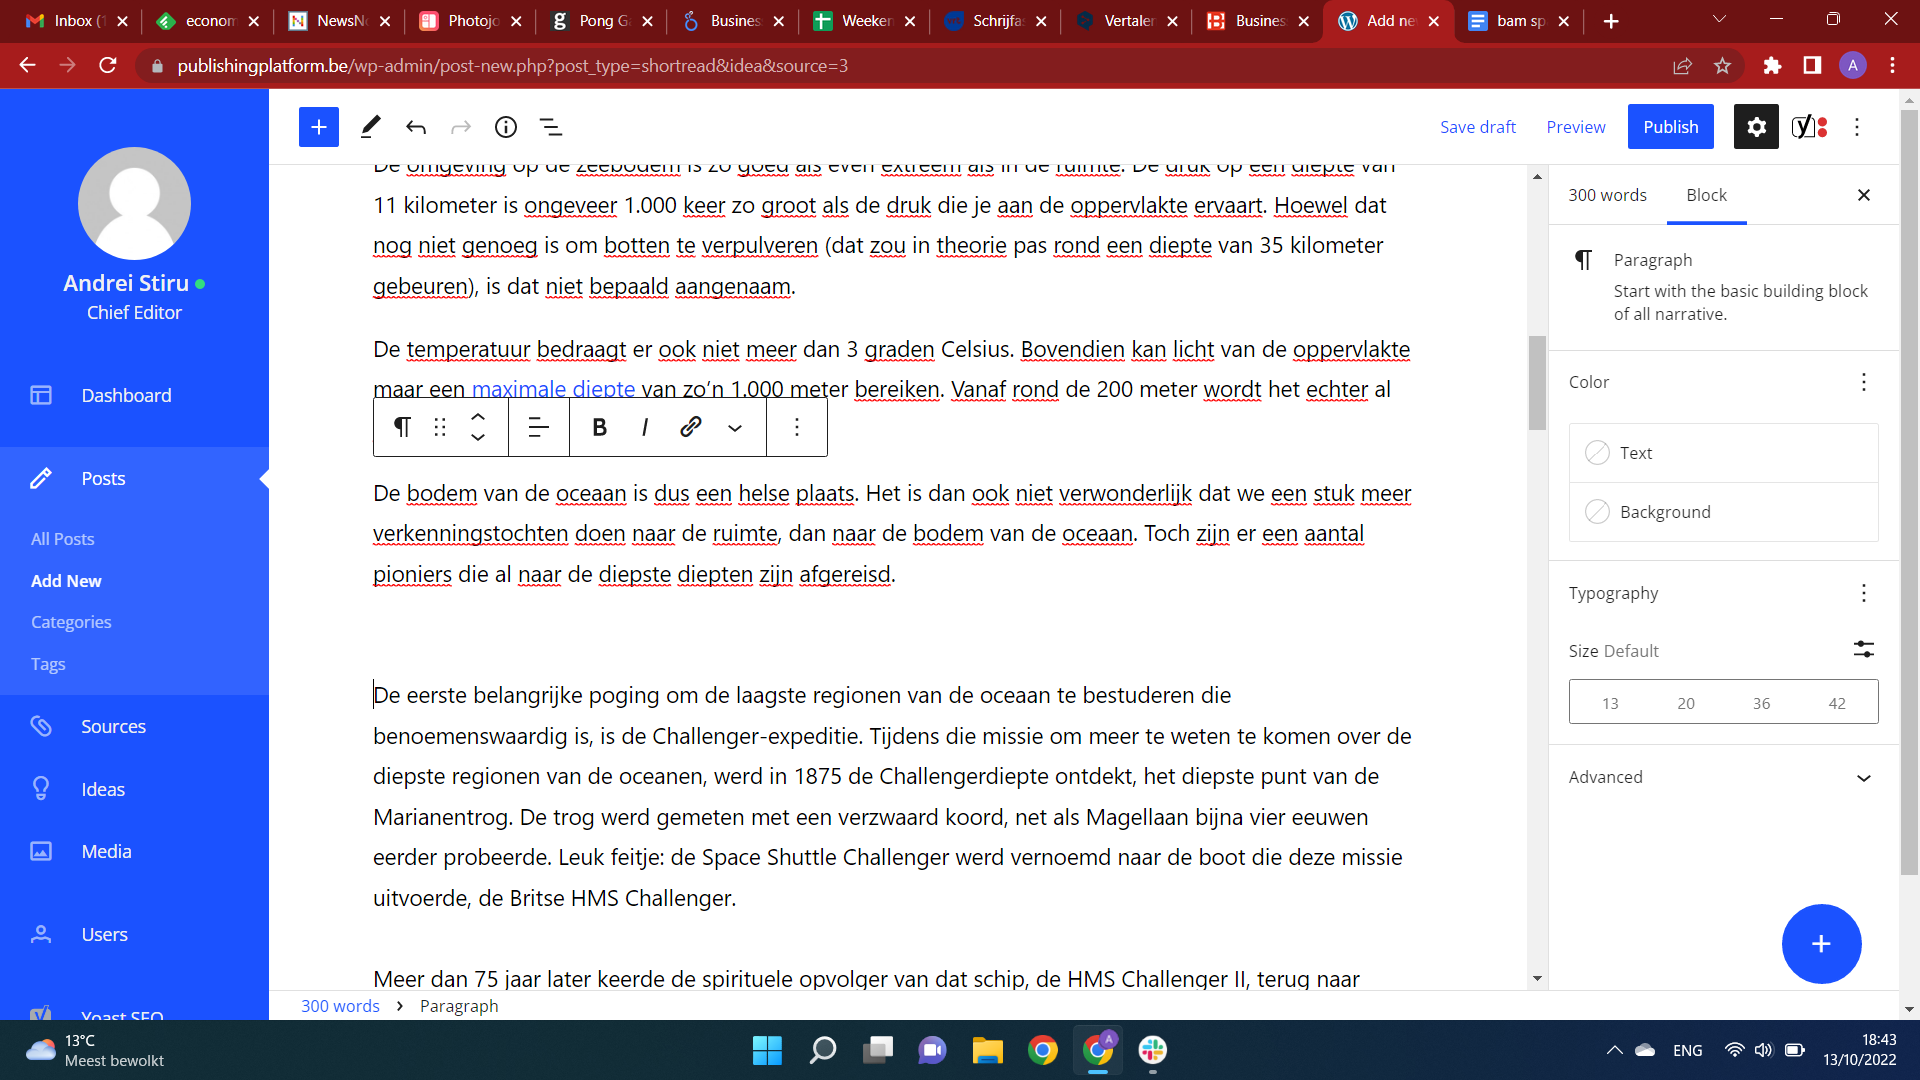Click the Yoast SEO icon in toolbar
The height and width of the screenshot is (1080, 1920).
tap(1808, 127)
